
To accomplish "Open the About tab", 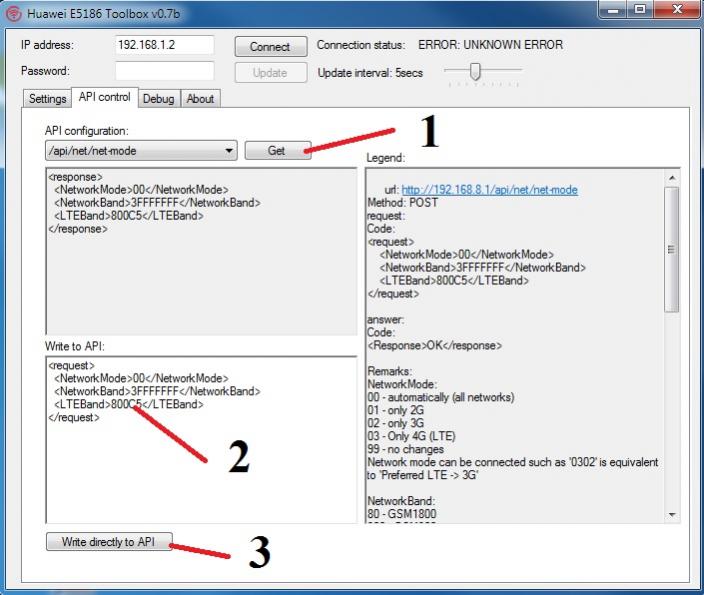I will tap(200, 99).
